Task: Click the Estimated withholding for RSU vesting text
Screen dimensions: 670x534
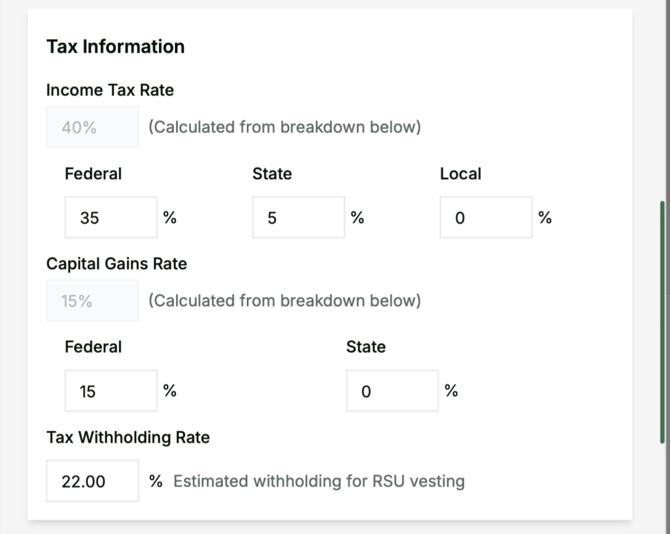Action: 318,481
